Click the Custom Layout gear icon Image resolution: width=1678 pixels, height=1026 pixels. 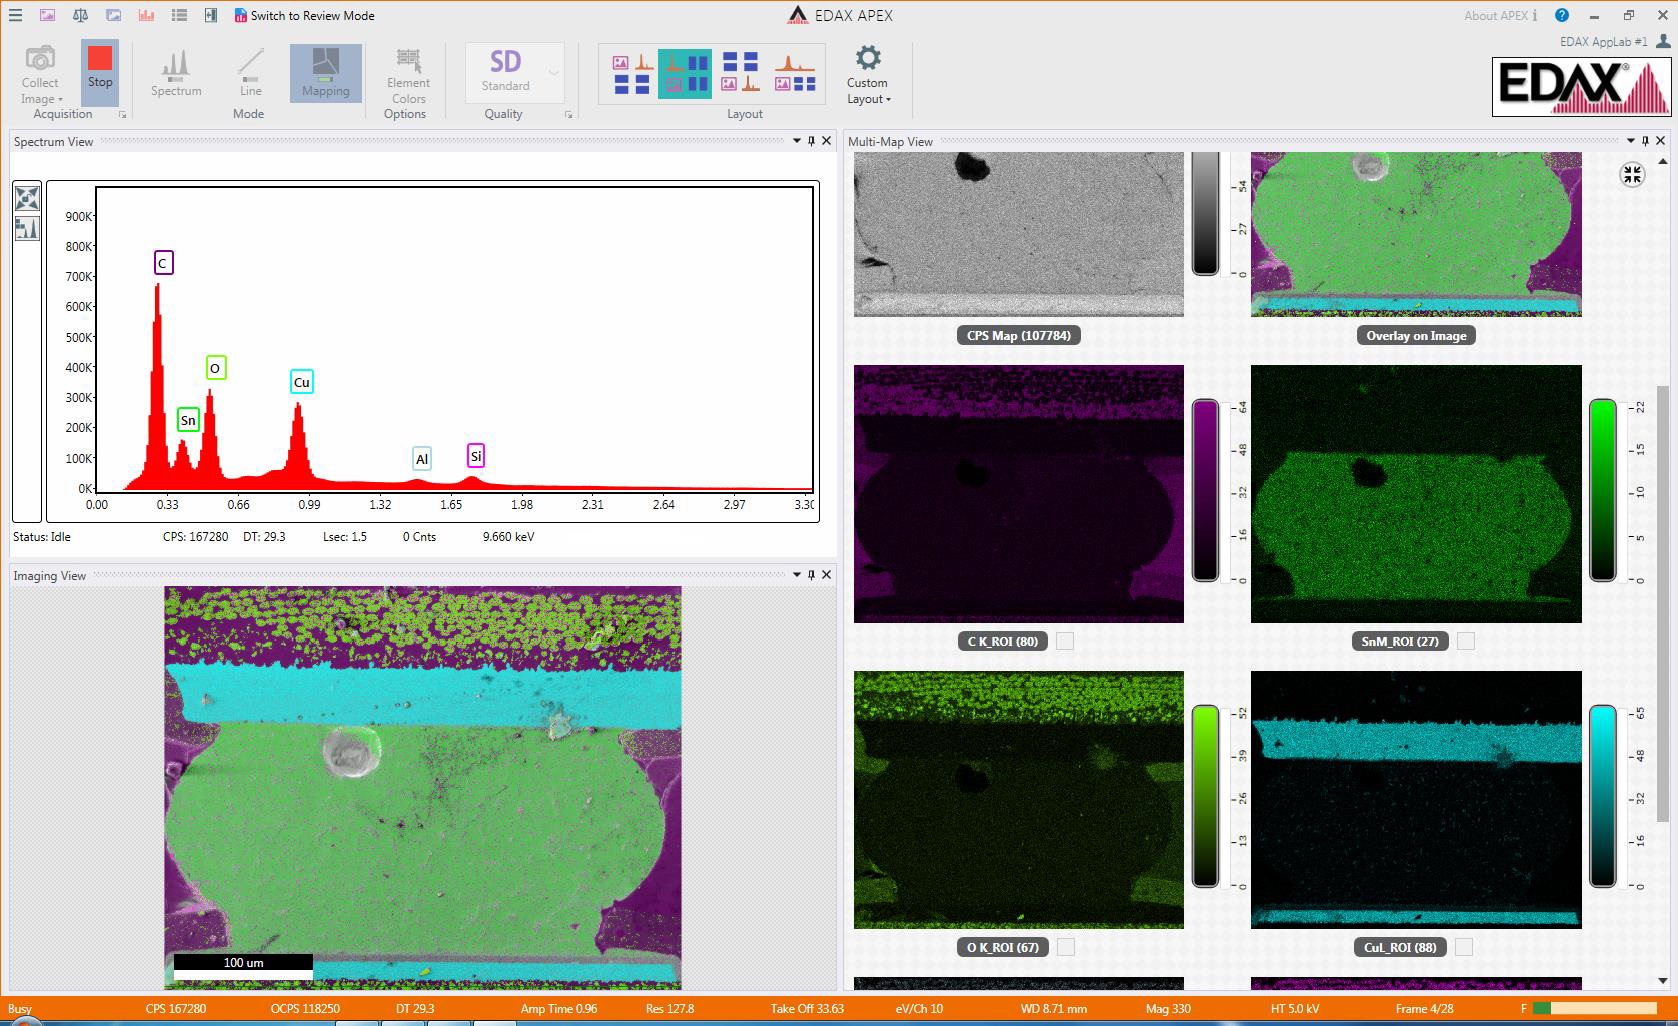pyautogui.click(x=868, y=59)
